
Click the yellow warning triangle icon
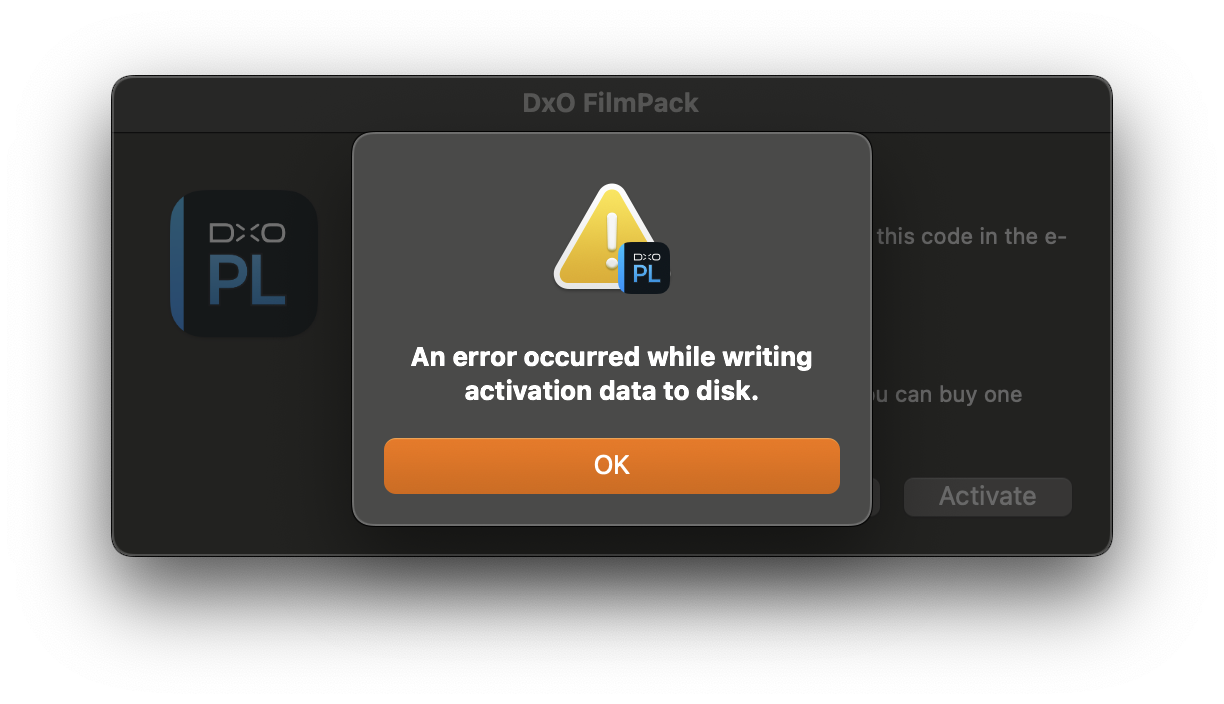[600, 236]
